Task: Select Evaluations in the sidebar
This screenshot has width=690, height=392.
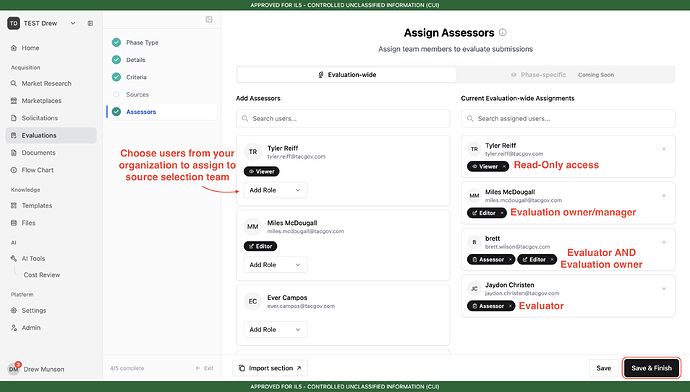Action: click(51, 136)
